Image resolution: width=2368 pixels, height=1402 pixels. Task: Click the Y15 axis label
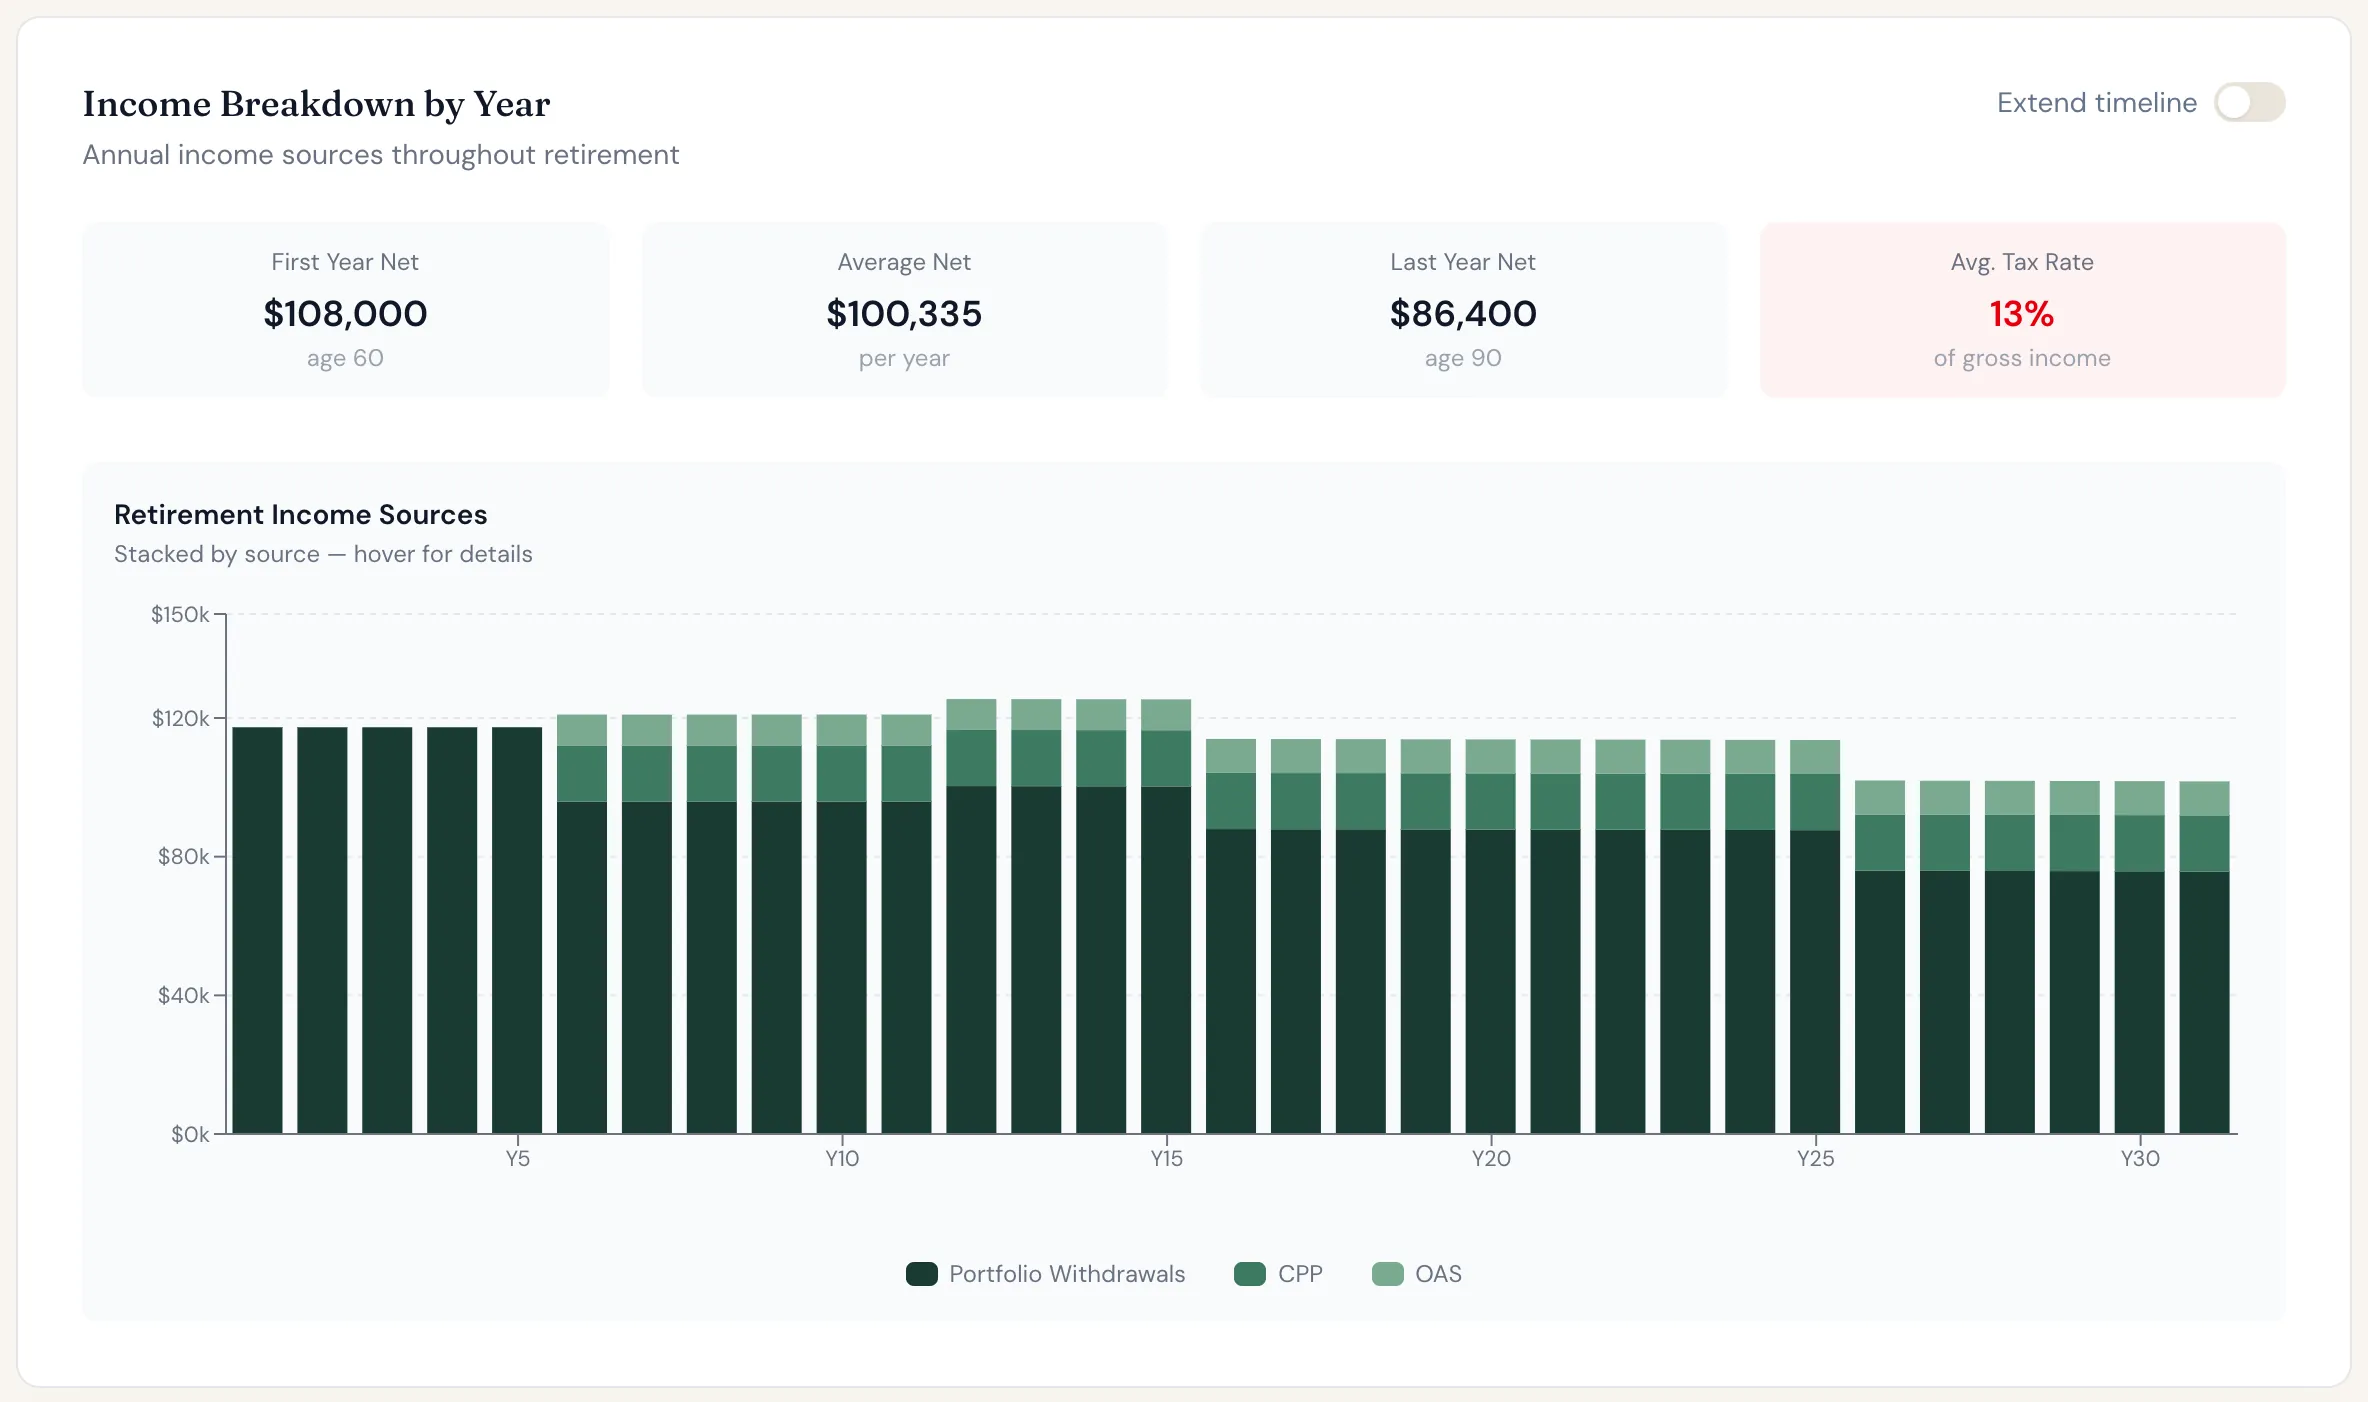click(x=1166, y=1159)
